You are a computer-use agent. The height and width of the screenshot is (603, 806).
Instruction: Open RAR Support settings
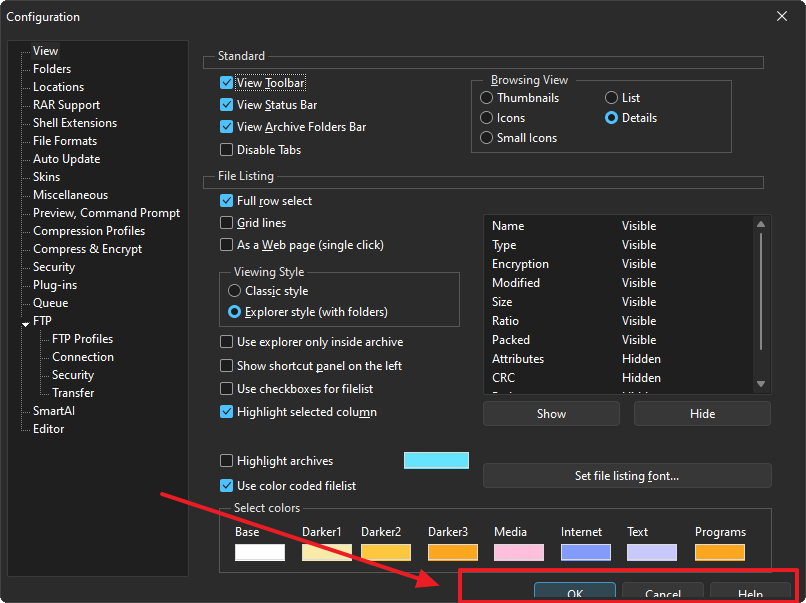click(66, 105)
